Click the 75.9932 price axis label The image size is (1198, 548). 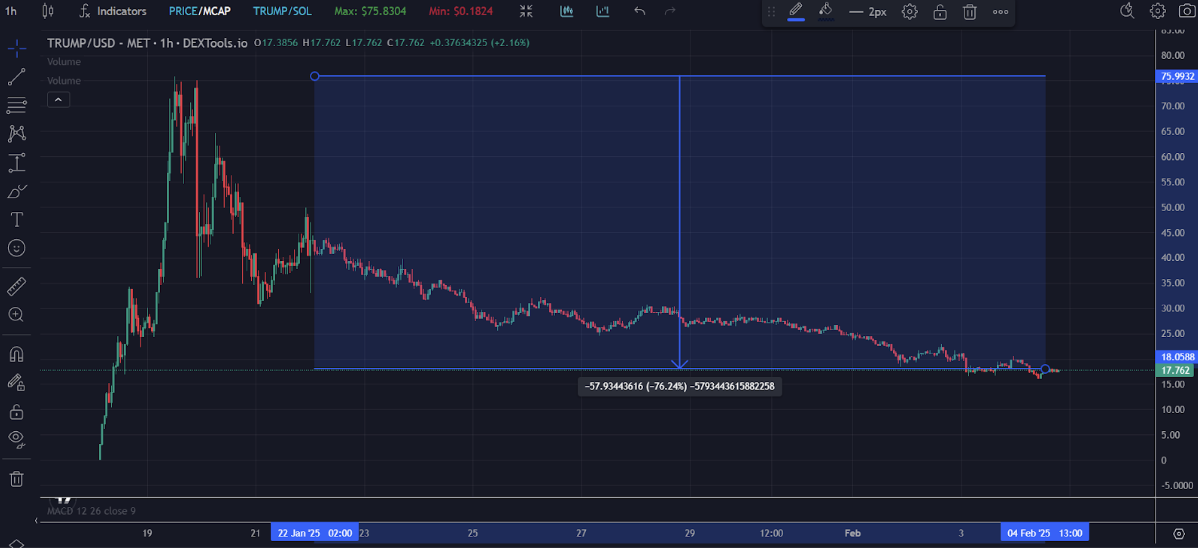(1176, 76)
